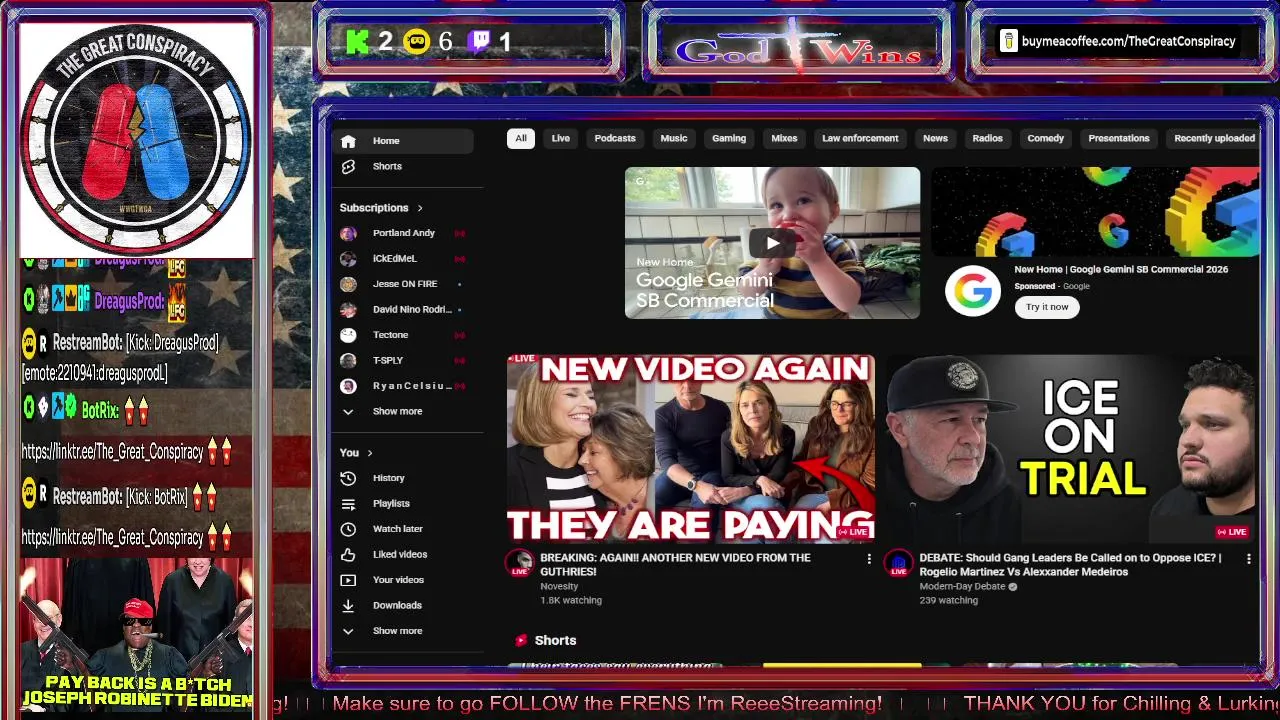Expand Subscriptions section chevron
This screenshot has width=1280, height=720.
420,208
